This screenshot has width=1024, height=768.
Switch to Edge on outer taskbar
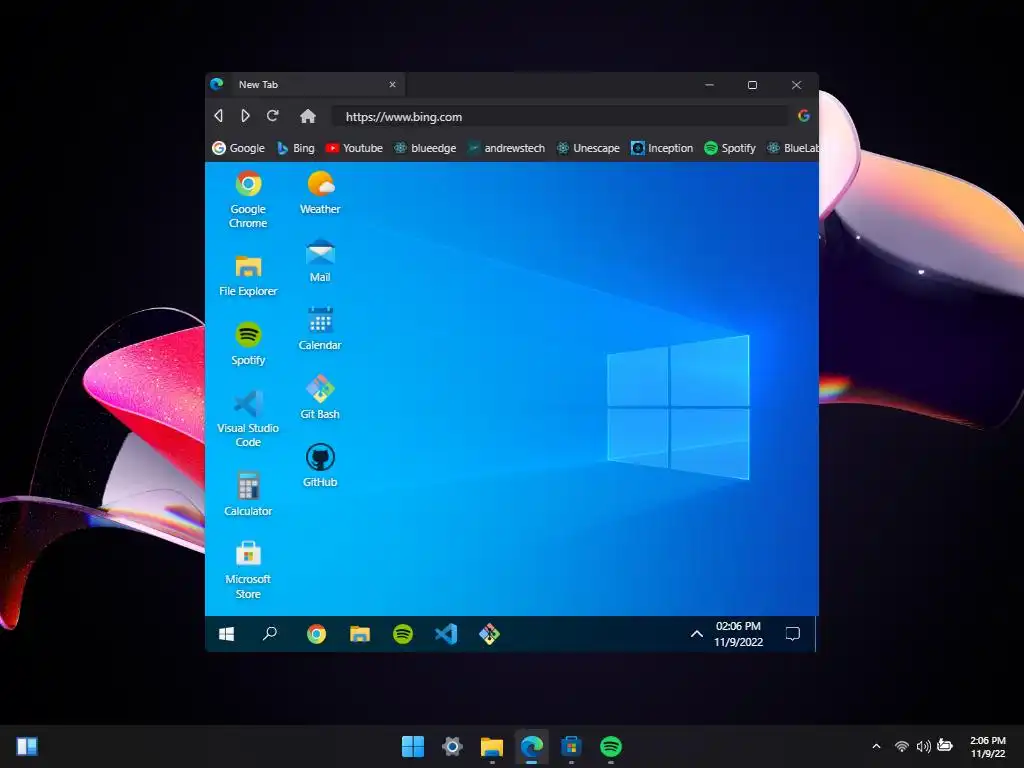tap(532, 746)
